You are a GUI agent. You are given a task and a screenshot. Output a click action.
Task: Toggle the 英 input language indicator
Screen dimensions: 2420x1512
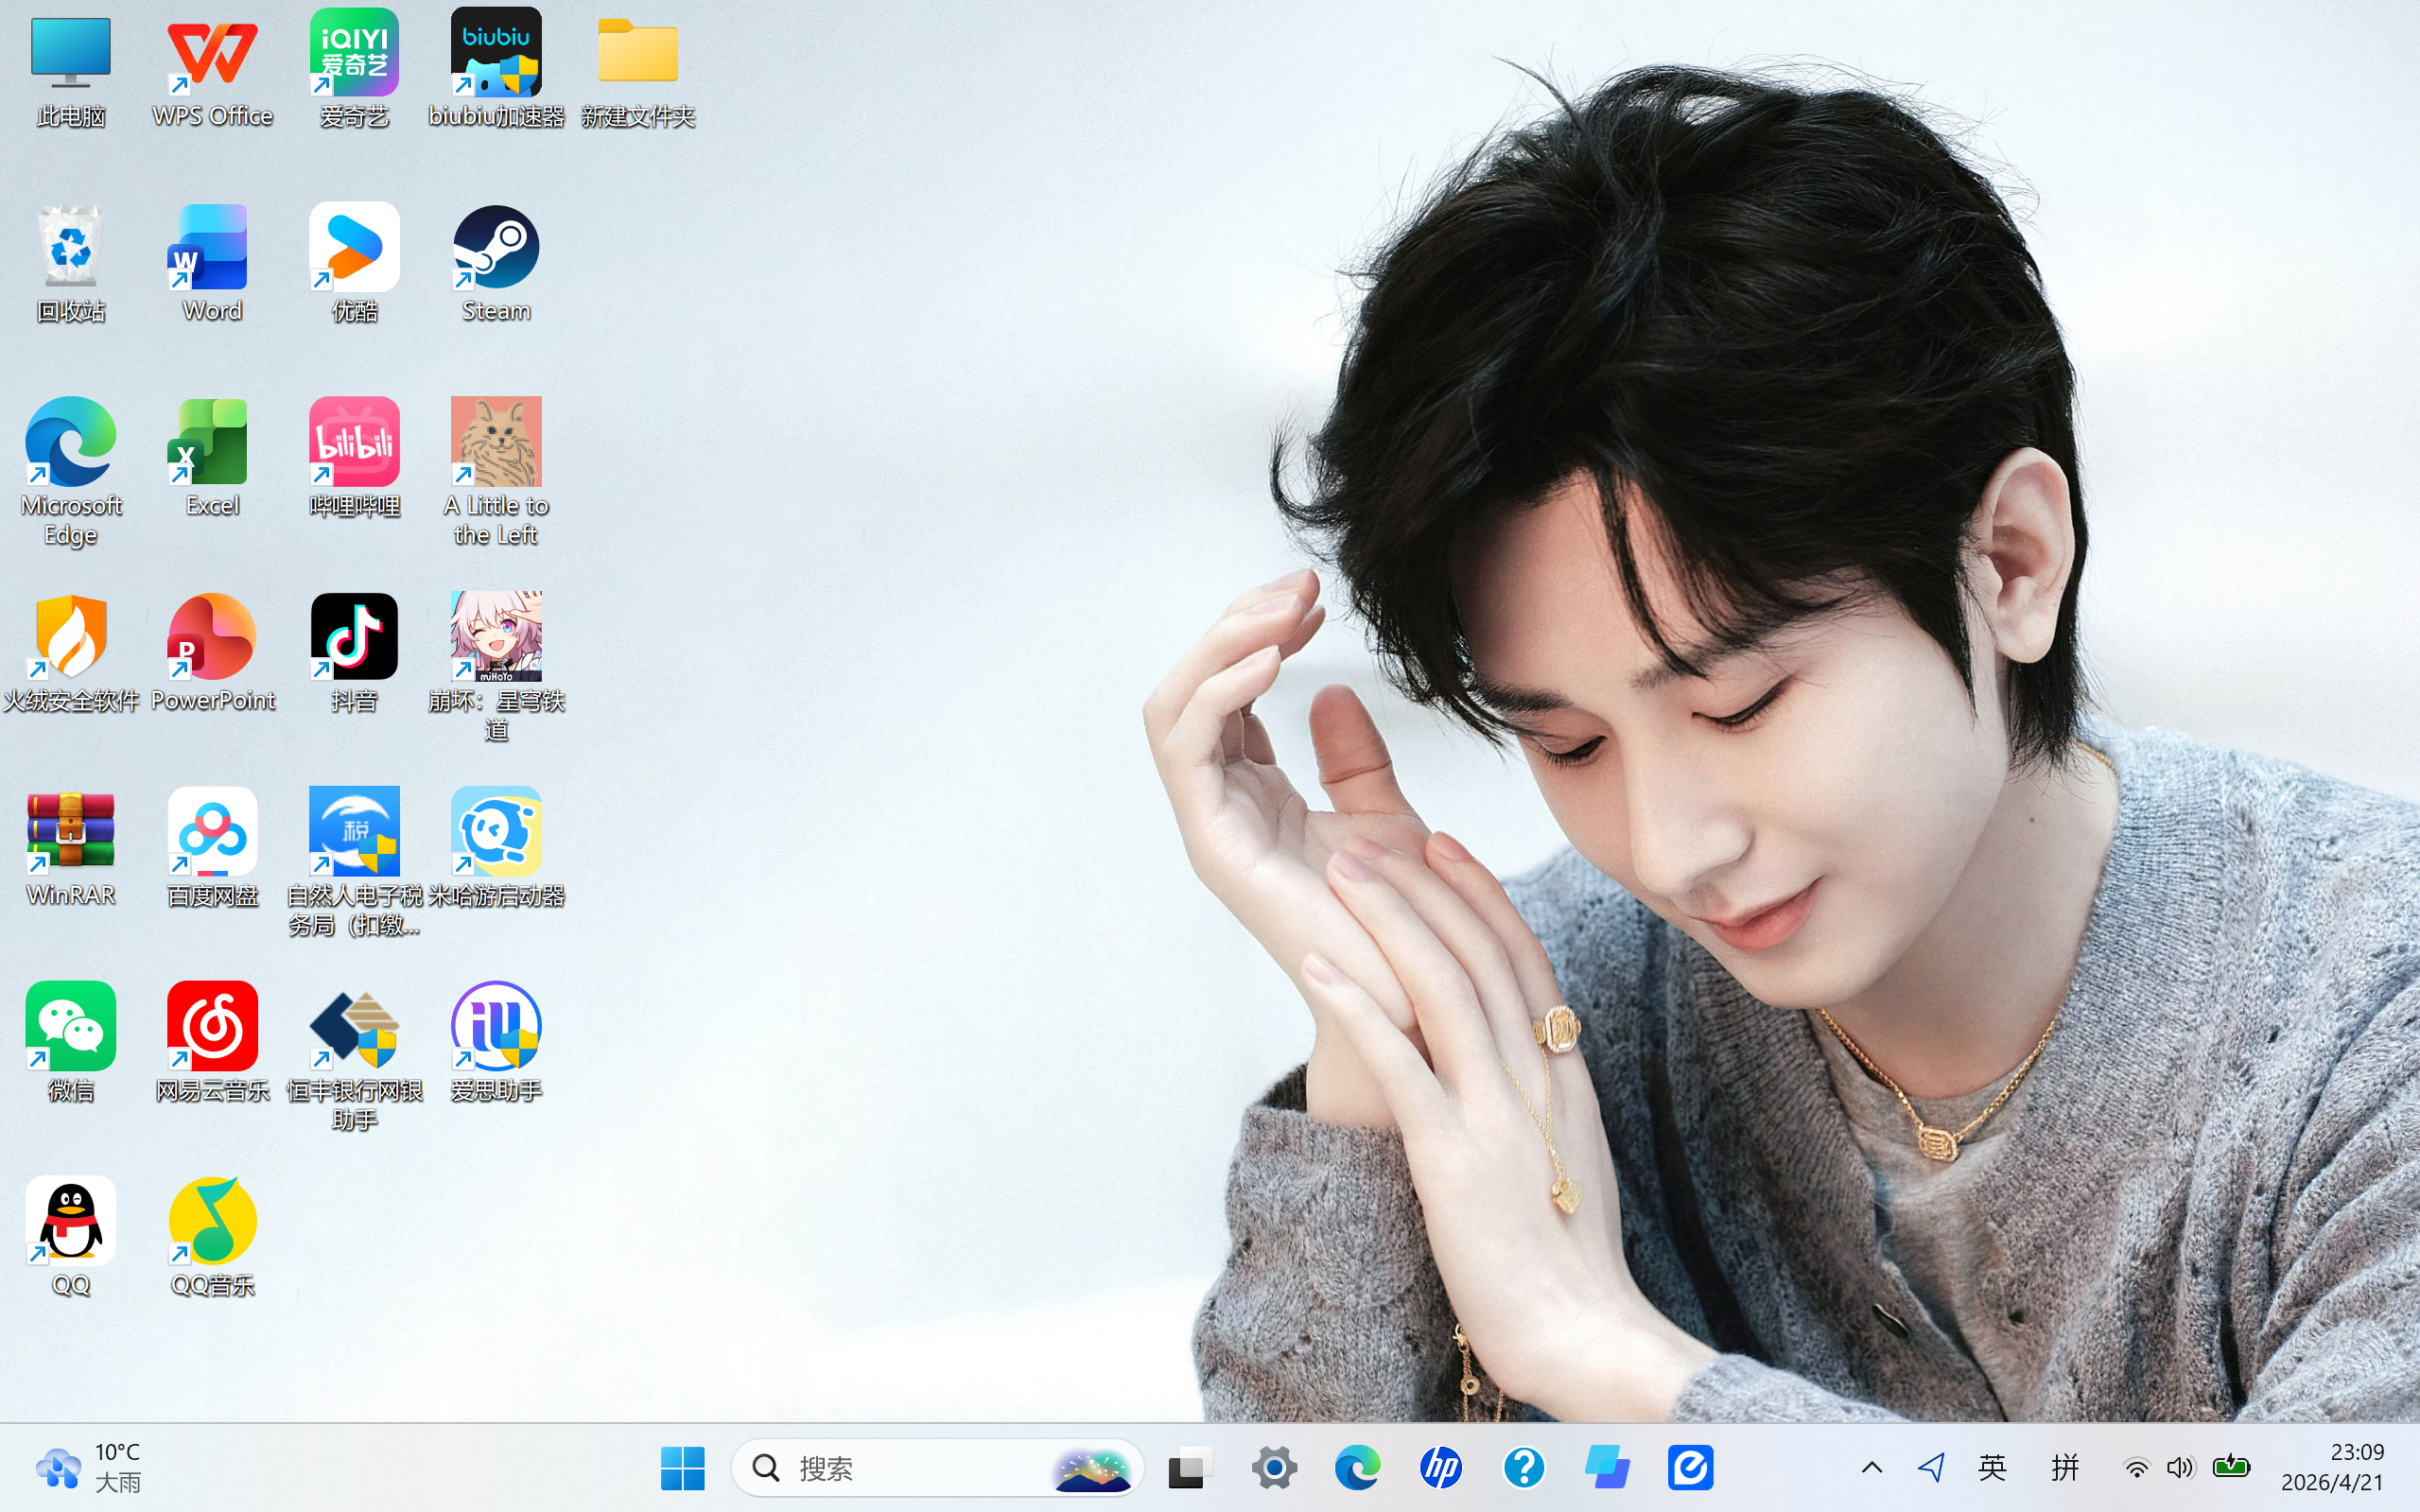tap(1992, 1467)
